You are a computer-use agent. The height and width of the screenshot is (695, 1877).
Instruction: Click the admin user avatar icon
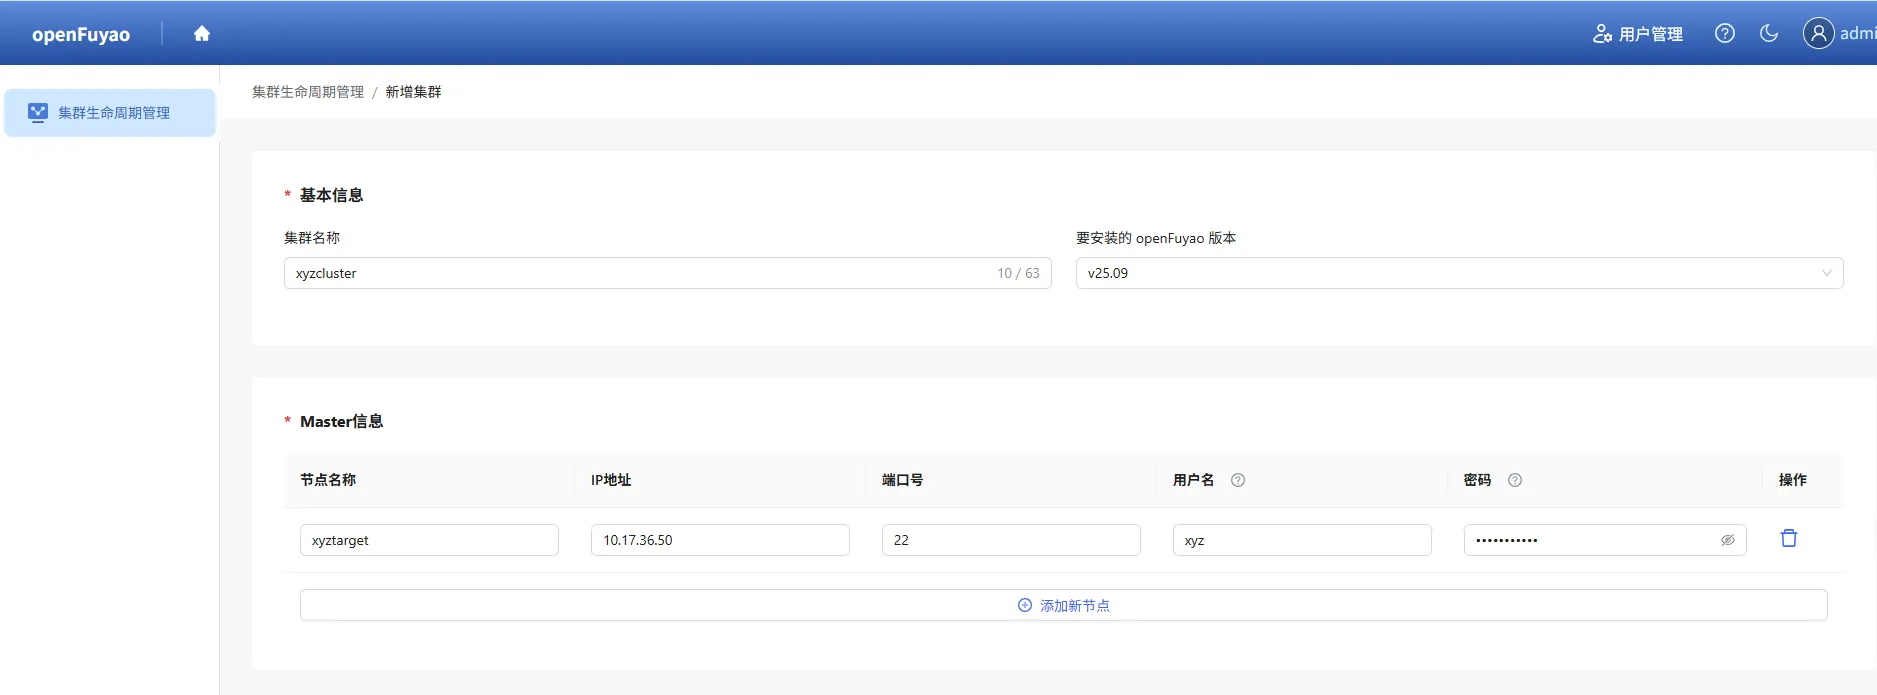pos(1818,34)
